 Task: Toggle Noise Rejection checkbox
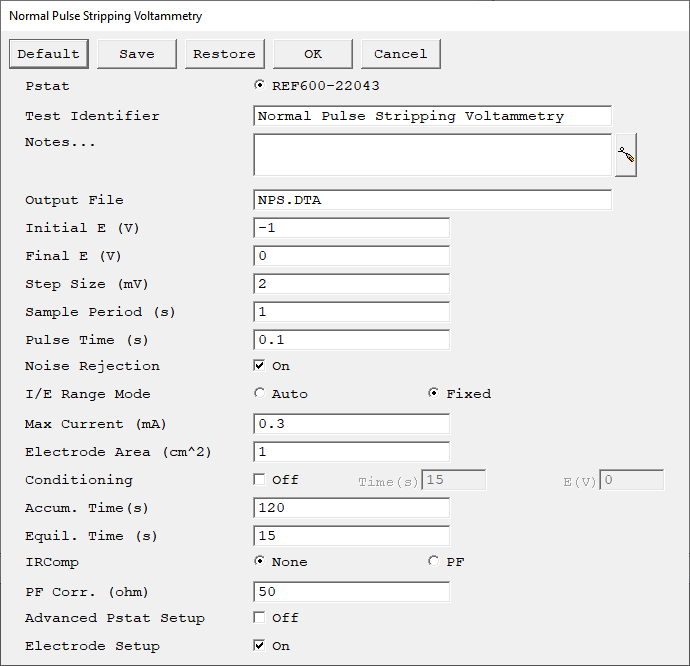click(x=259, y=365)
